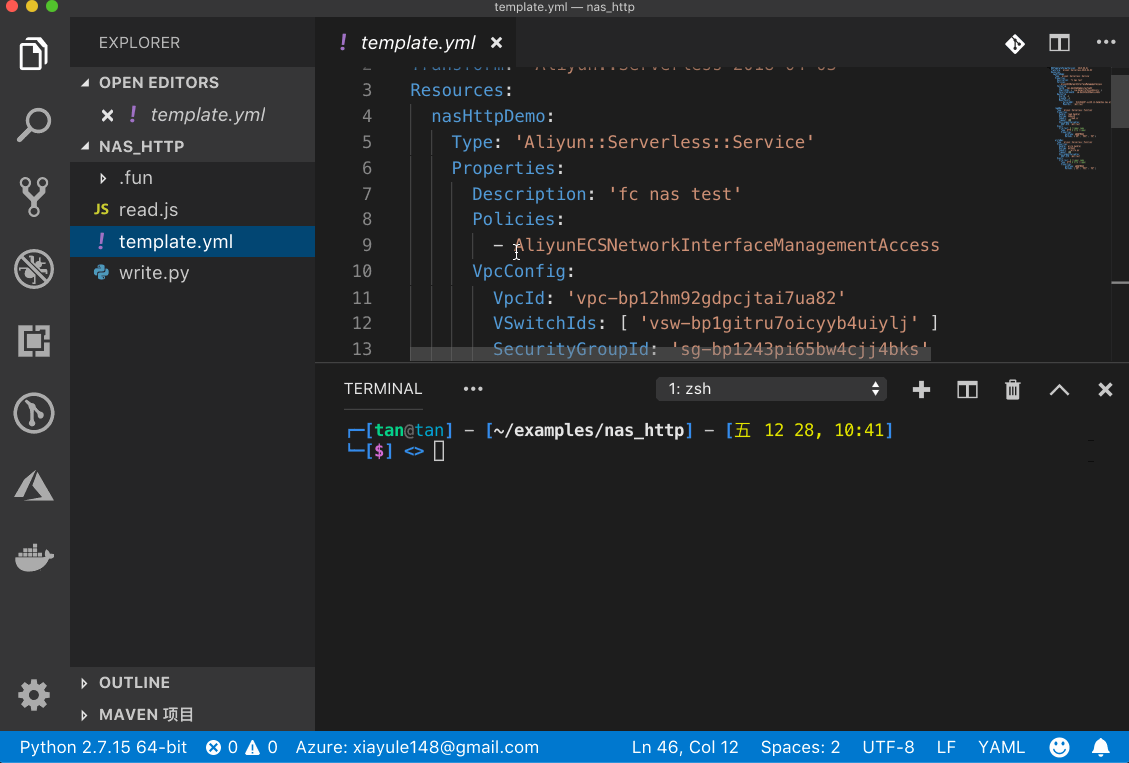Open the Git history circular icon view
Viewport: 1129px width, 763px height.
(x=34, y=413)
